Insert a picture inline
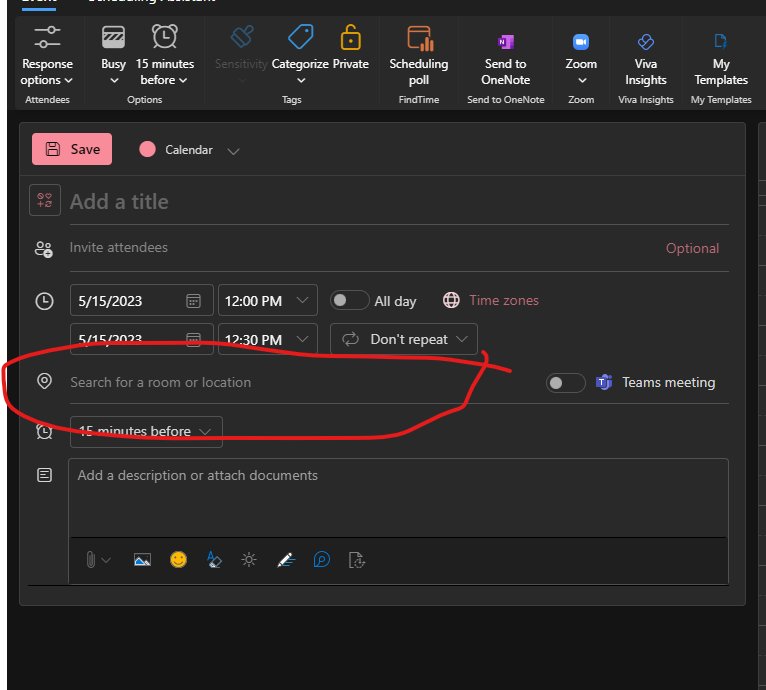The image size is (766, 690). tap(142, 560)
